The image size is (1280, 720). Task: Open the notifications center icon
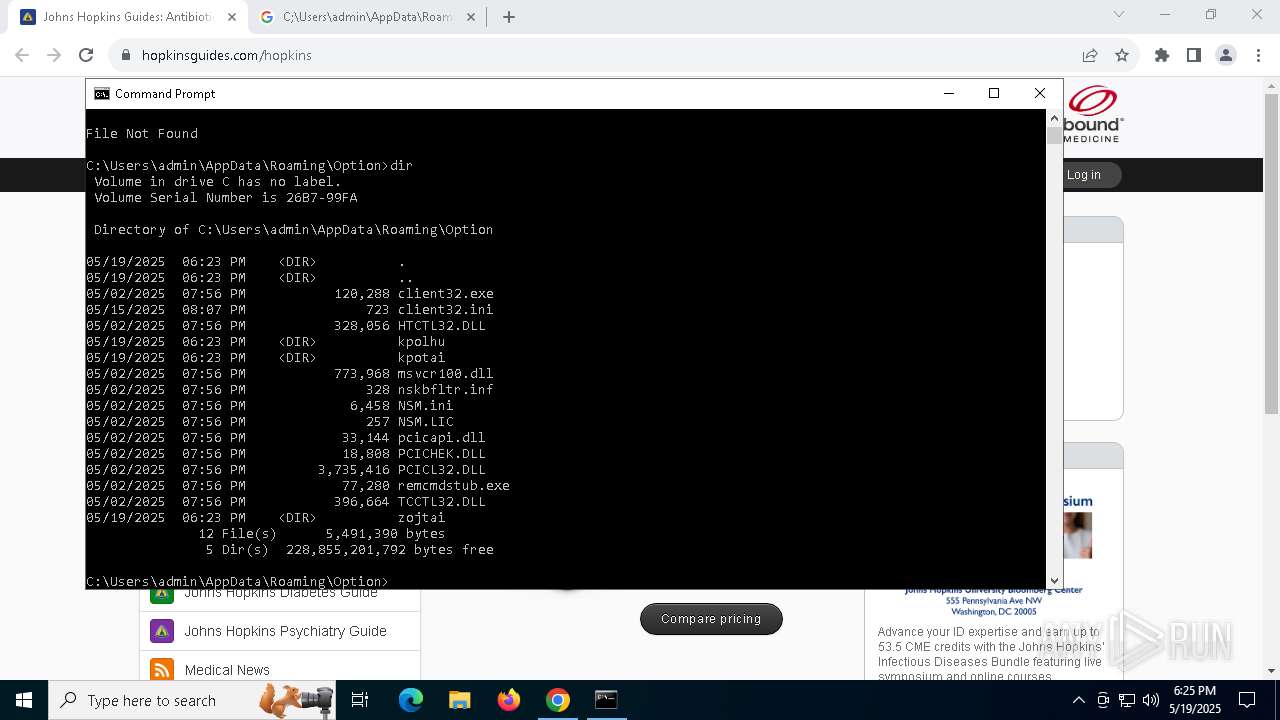pos(1247,700)
